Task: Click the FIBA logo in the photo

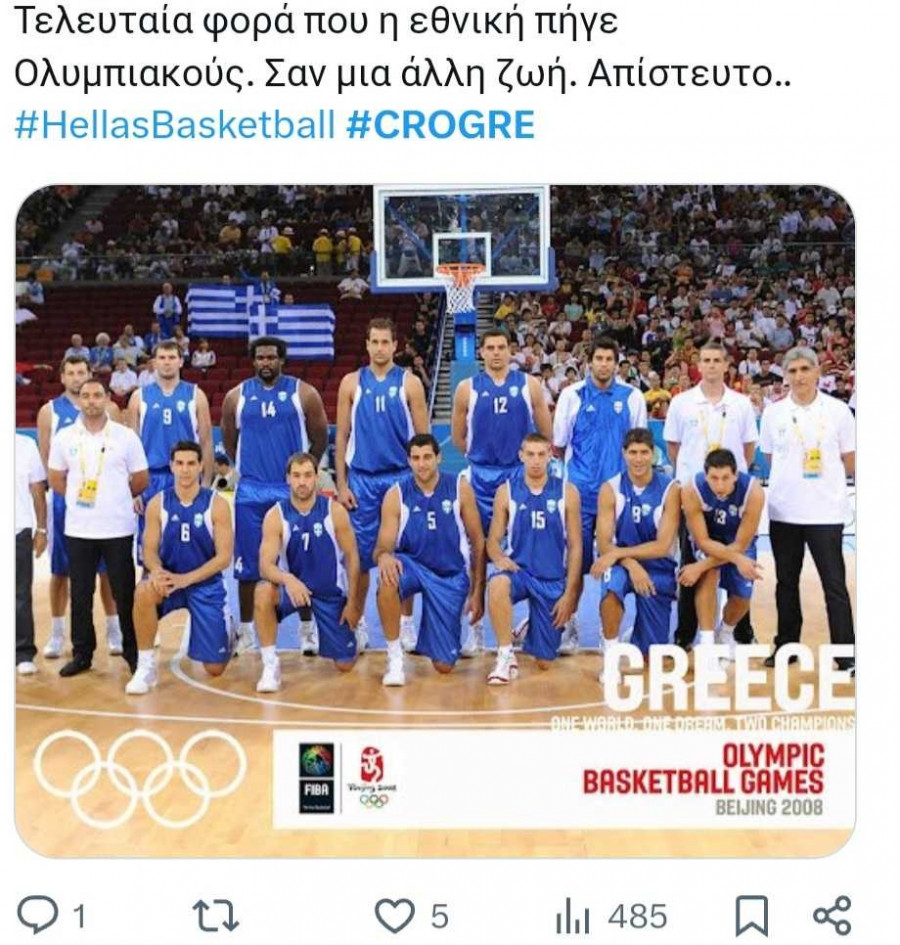Action: click(x=316, y=778)
